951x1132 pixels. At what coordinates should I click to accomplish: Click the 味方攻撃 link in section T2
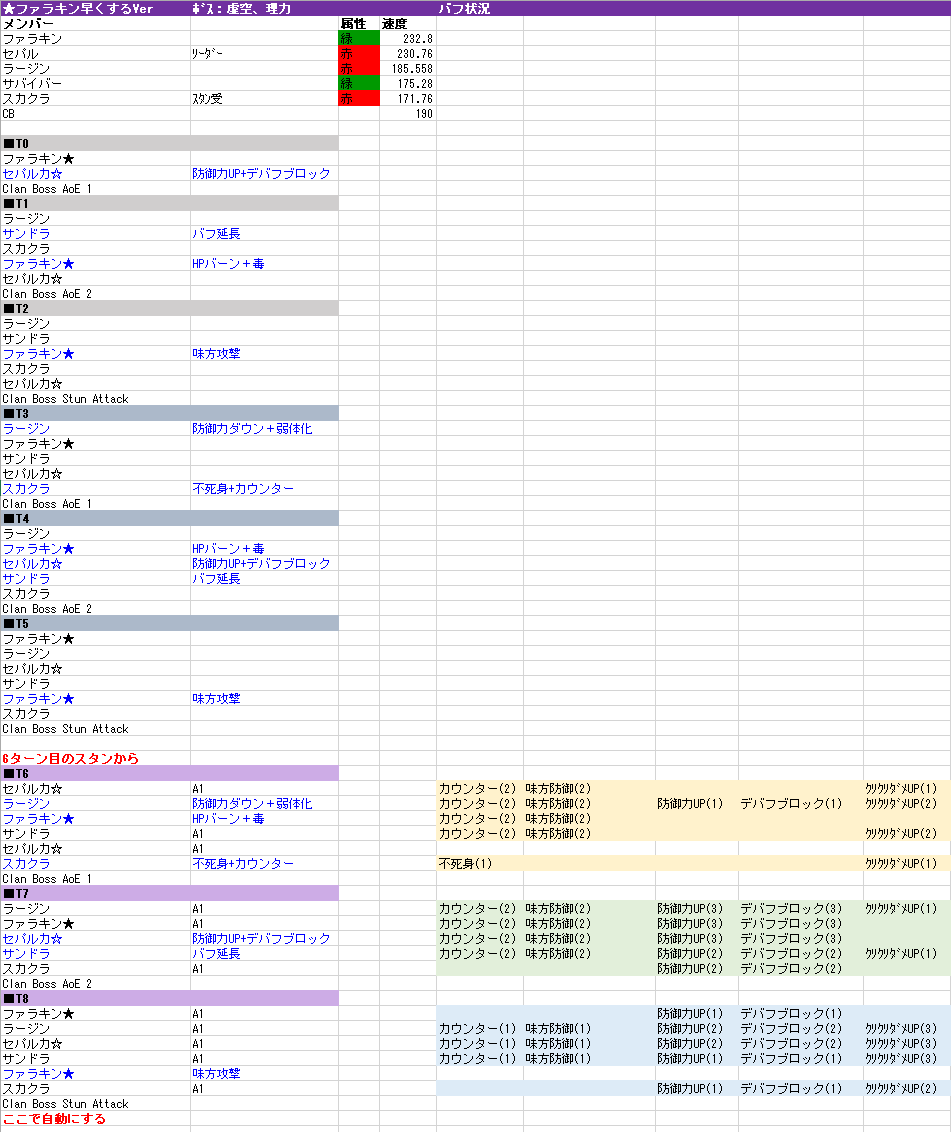click(215, 353)
